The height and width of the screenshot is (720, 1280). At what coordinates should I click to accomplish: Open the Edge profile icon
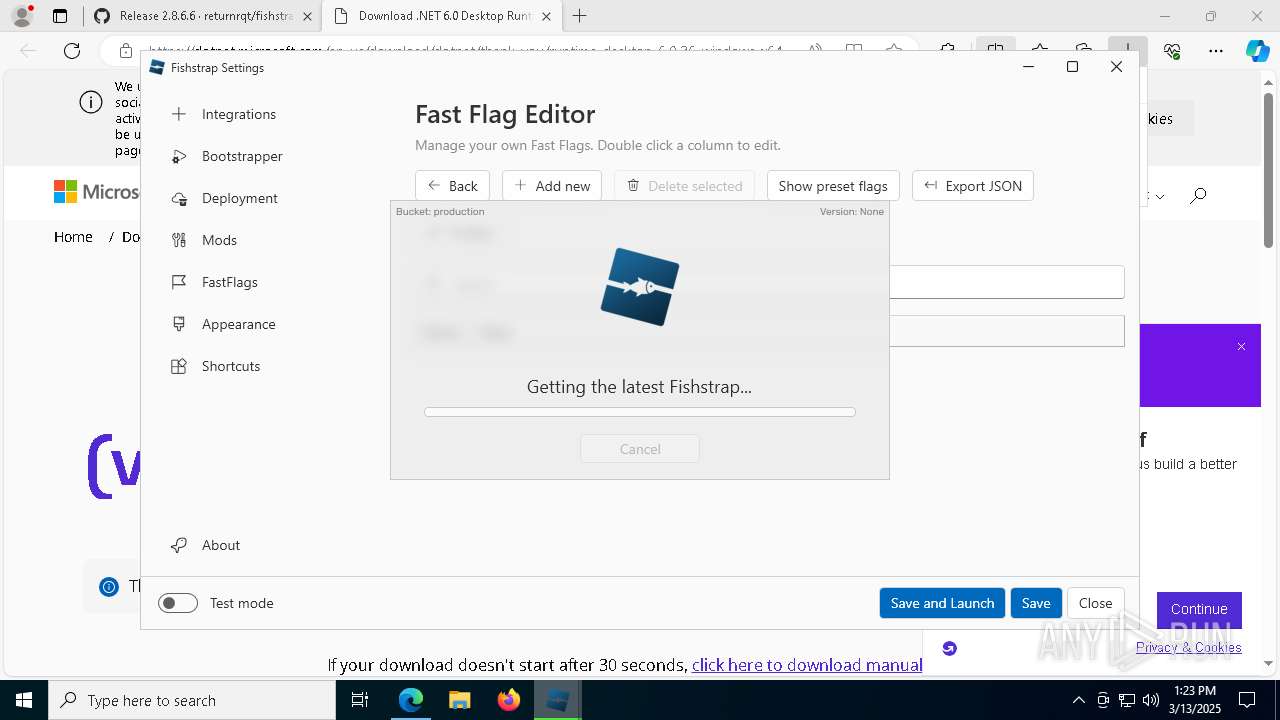tap(22, 16)
